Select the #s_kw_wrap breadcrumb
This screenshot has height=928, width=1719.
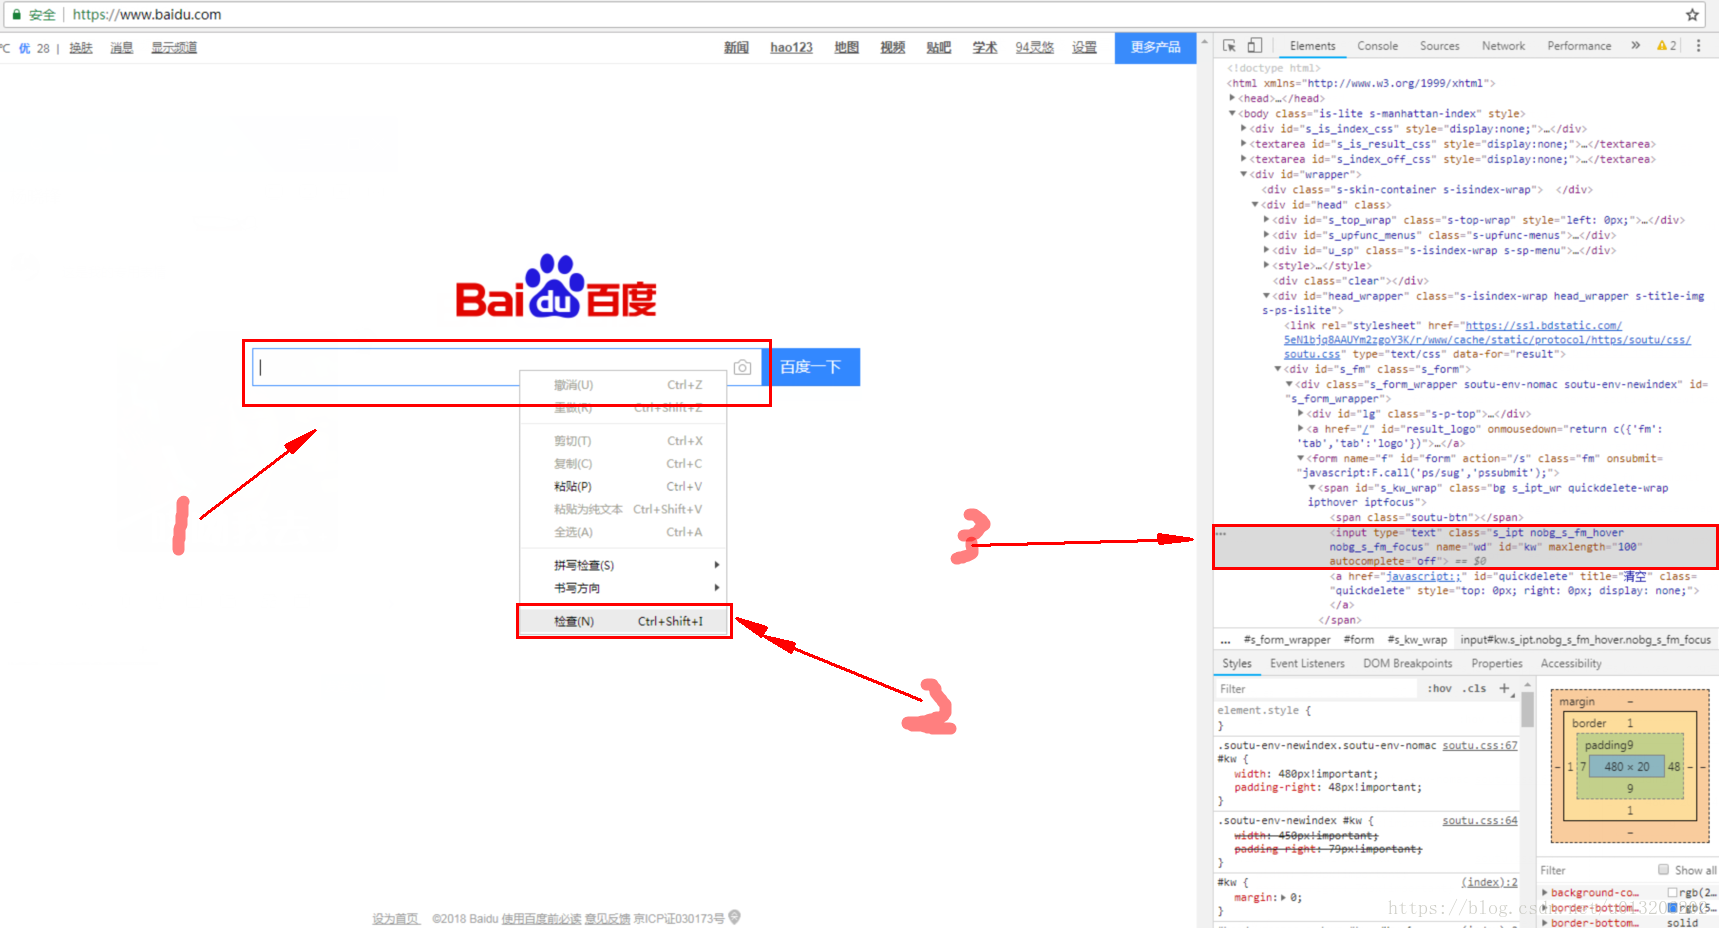click(x=1416, y=640)
